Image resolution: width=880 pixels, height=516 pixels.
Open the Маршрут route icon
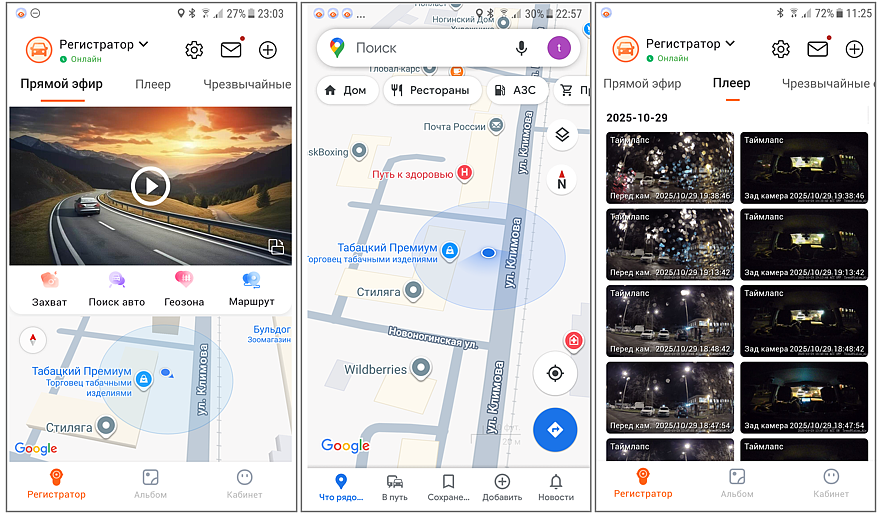pos(251,281)
